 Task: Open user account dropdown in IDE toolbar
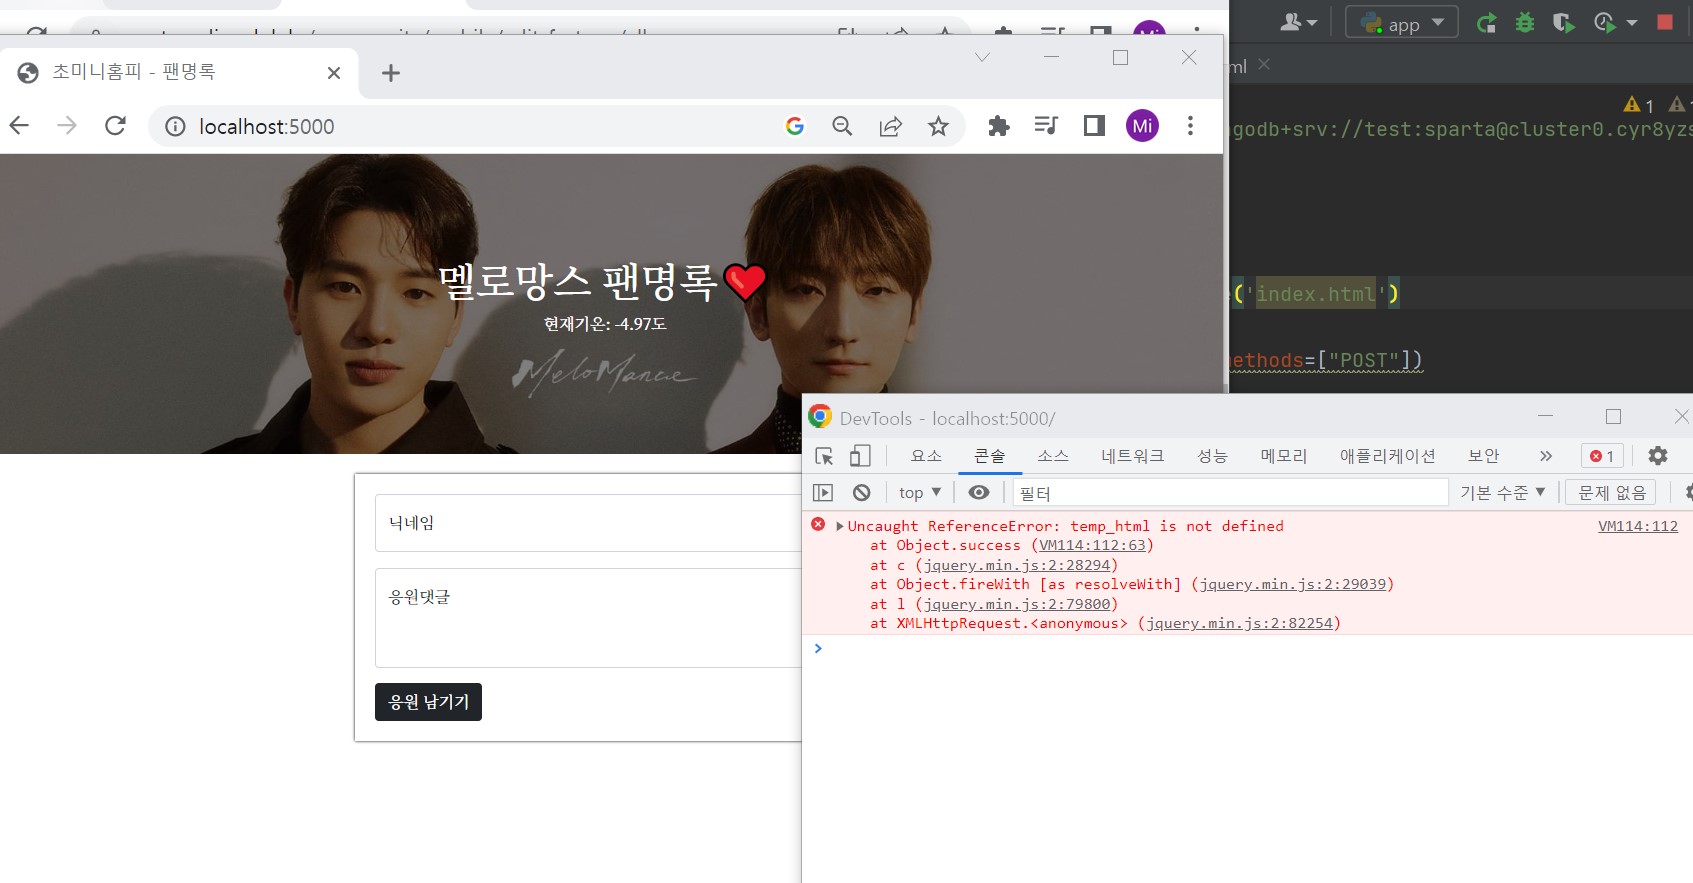click(x=1298, y=22)
